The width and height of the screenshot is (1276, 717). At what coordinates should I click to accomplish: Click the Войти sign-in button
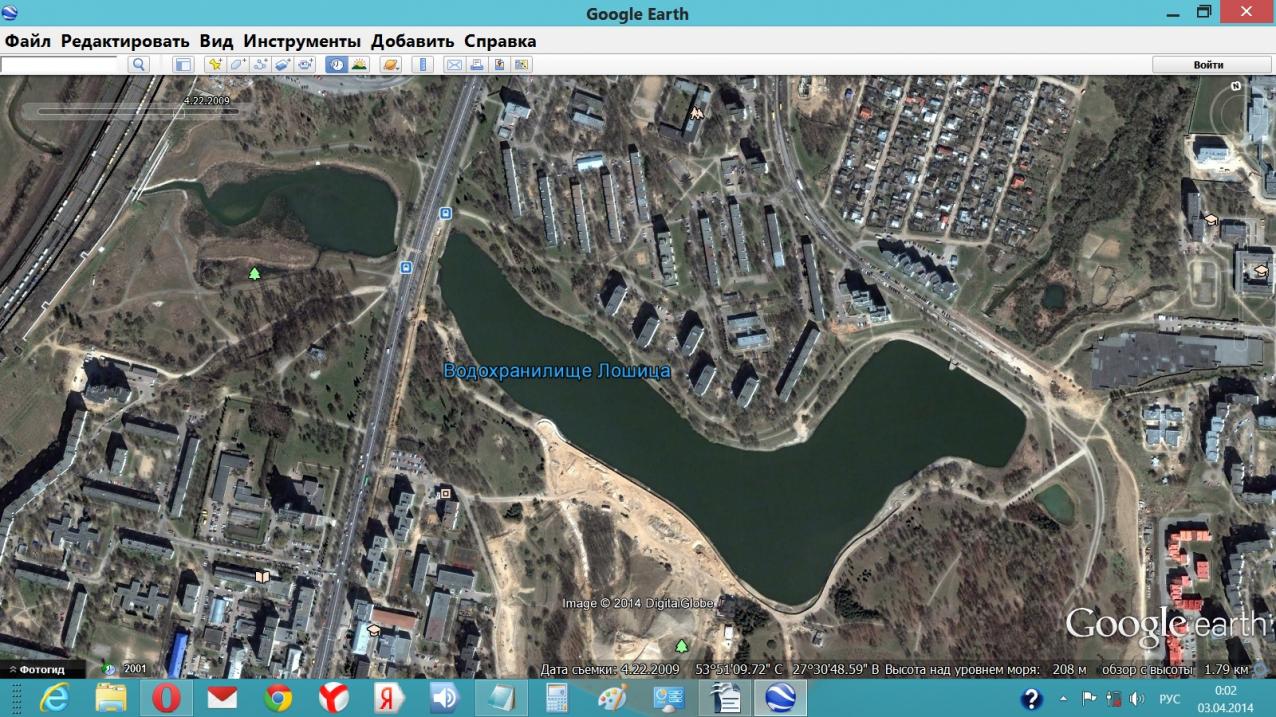tap(1208, 65)
